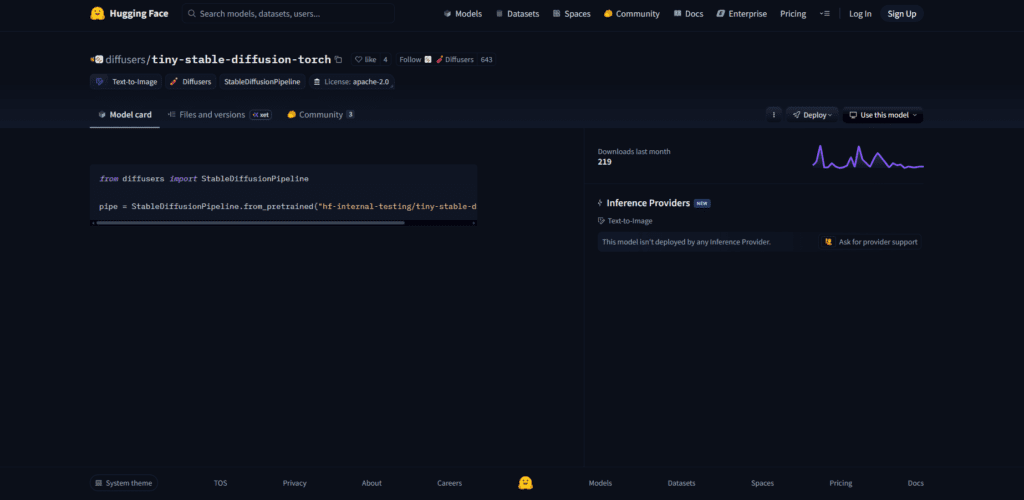Click the like count of 4
This screenshot has height=500, width=1024.
[x=385, y=59]
